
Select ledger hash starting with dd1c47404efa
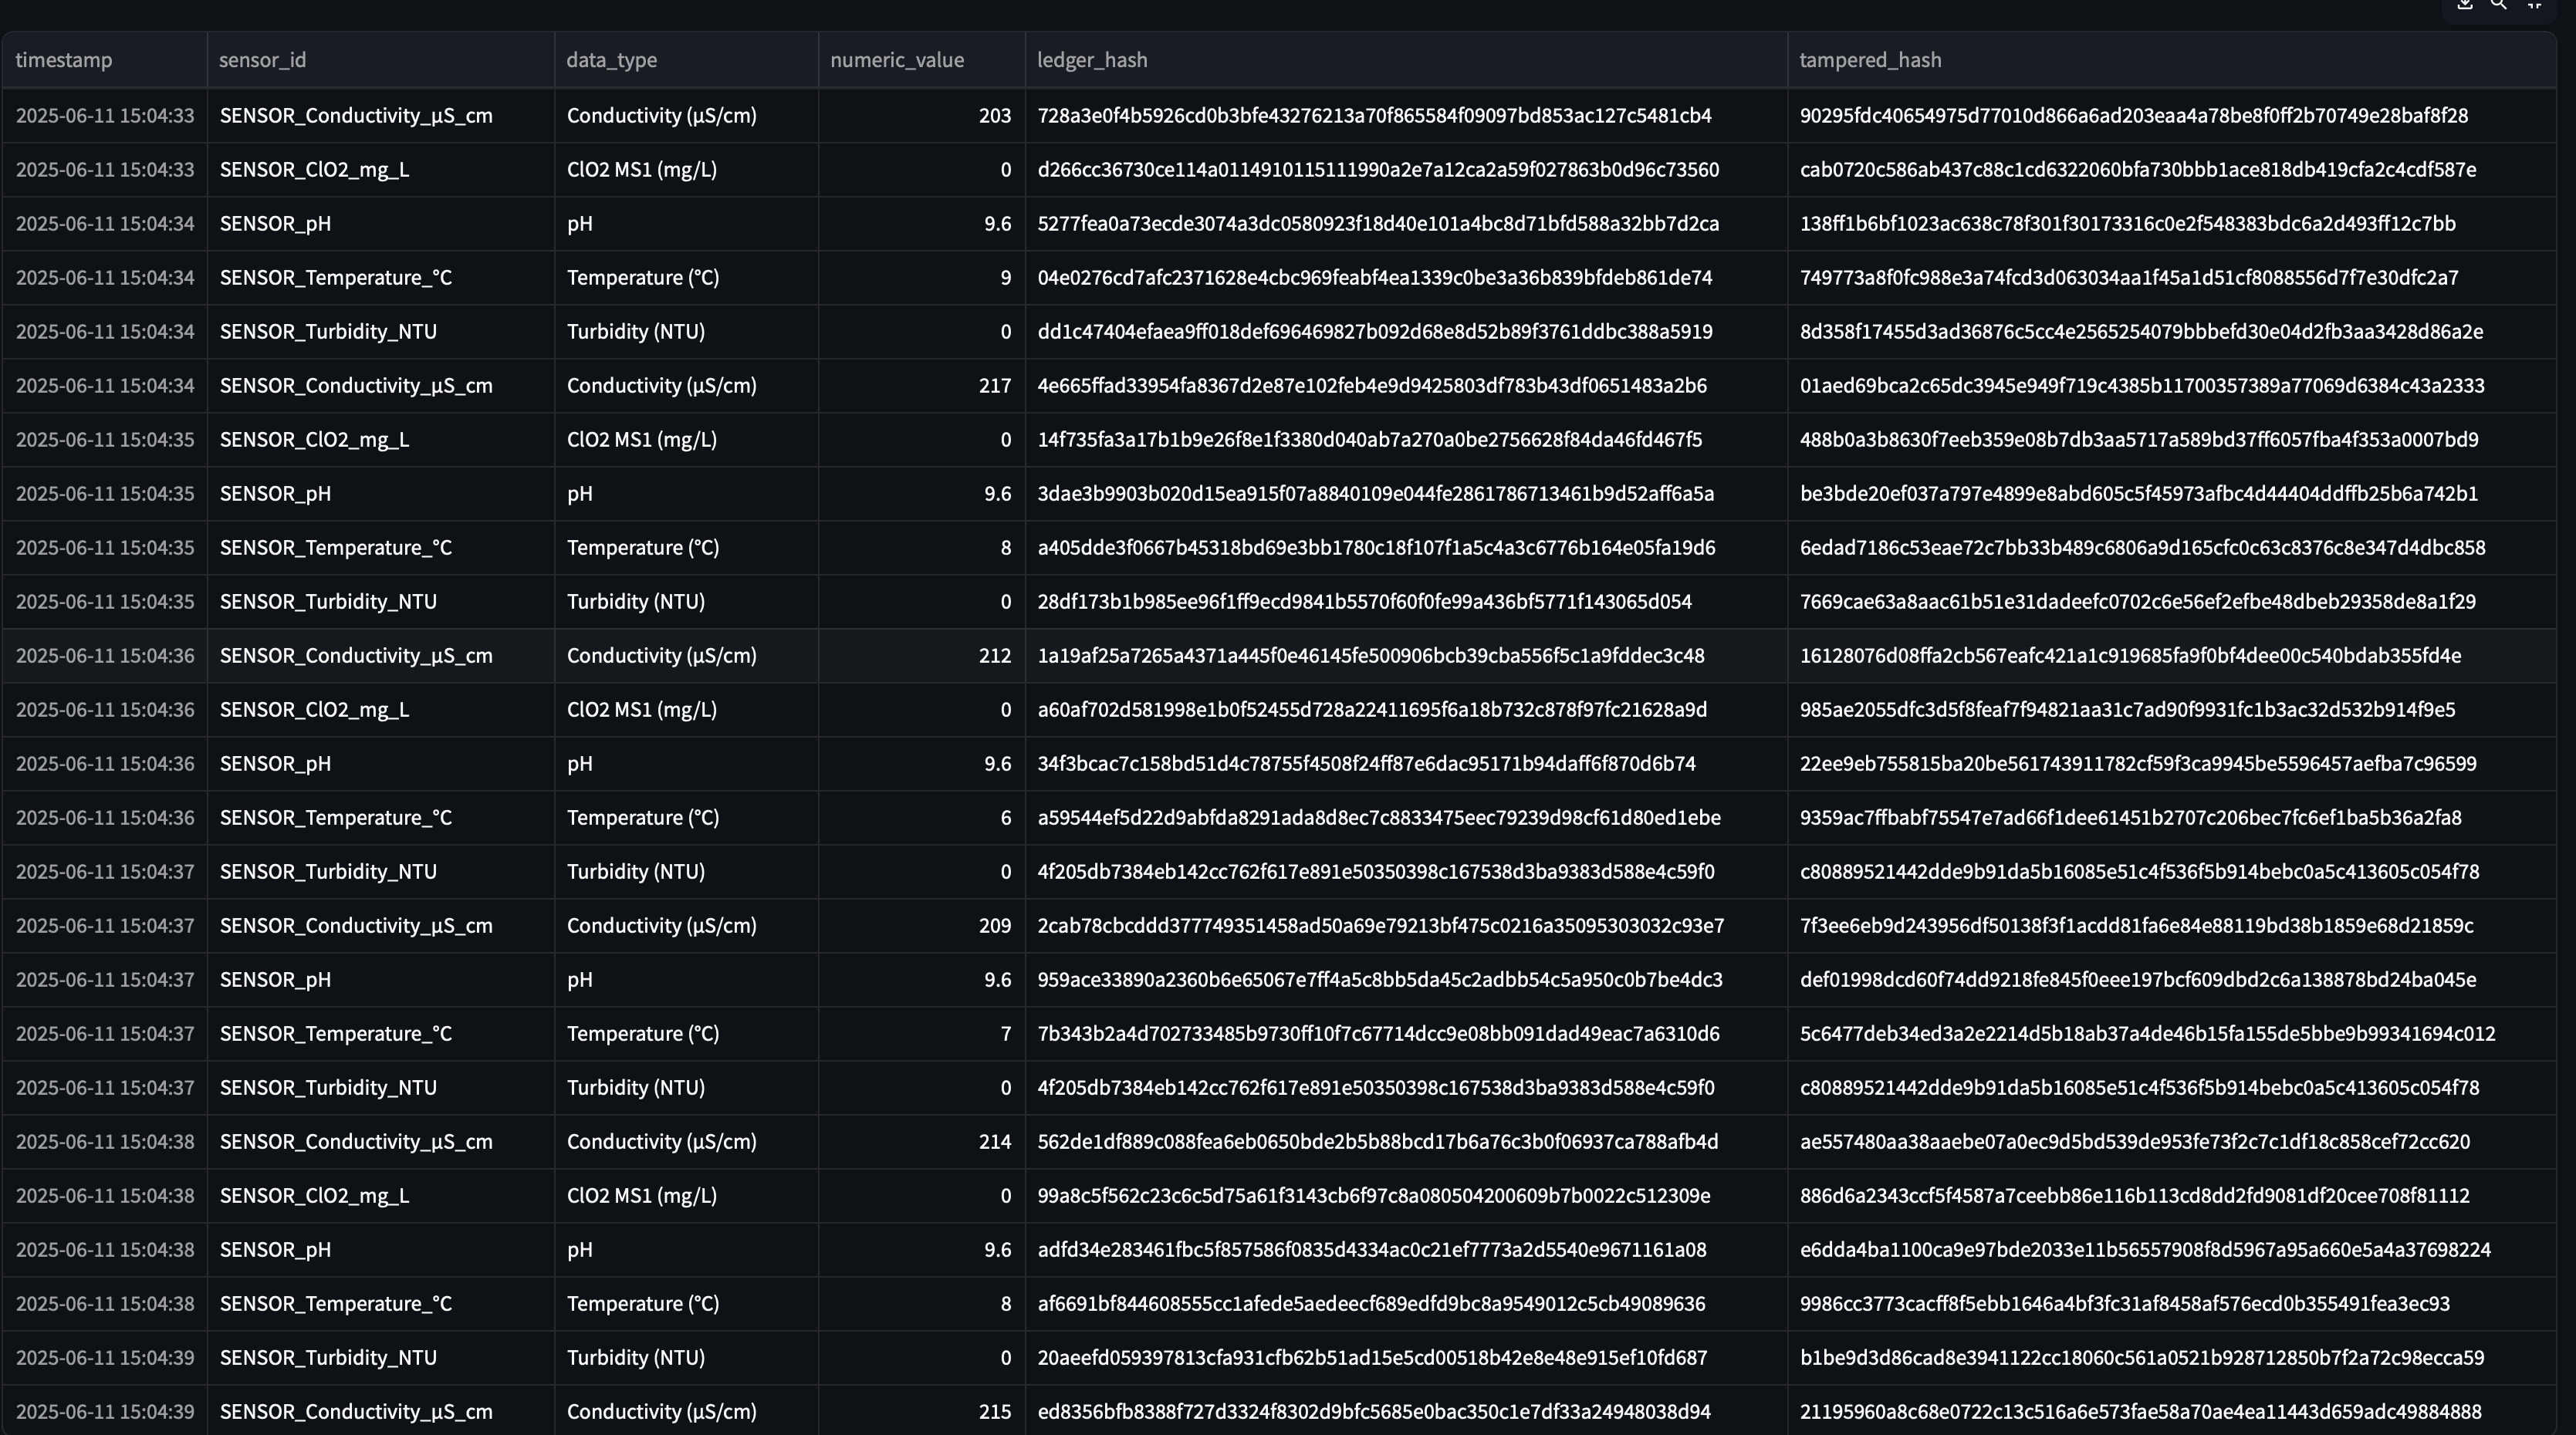click(1406, 331)
